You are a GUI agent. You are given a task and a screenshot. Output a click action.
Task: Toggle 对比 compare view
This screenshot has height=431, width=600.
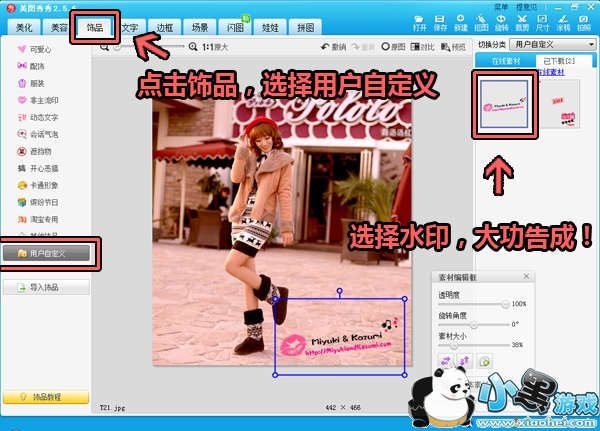tap(422, 47)
